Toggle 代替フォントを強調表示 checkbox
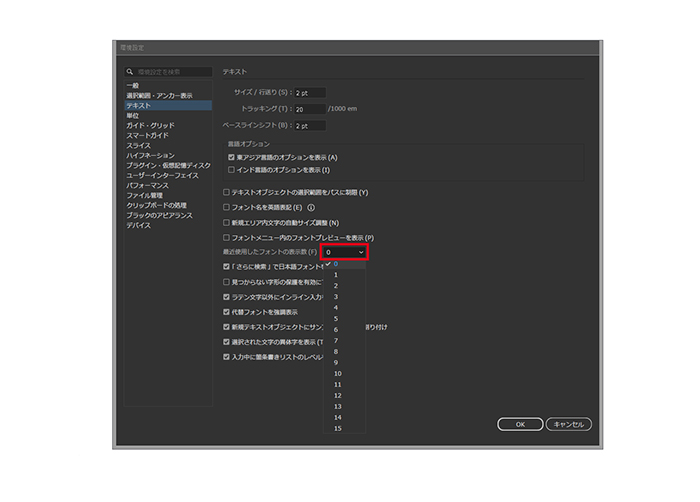The width and height of the screenshot is (700, 502). pyautogui.click(x=226, y=312)
